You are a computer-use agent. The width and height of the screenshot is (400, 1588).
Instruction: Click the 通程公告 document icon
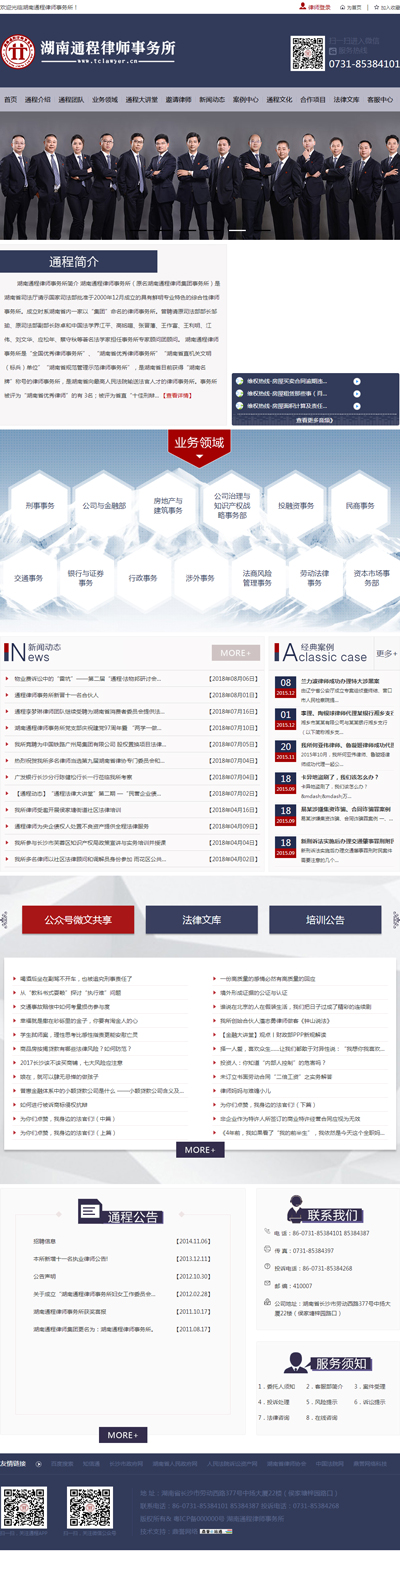[x=90, y=1212]
